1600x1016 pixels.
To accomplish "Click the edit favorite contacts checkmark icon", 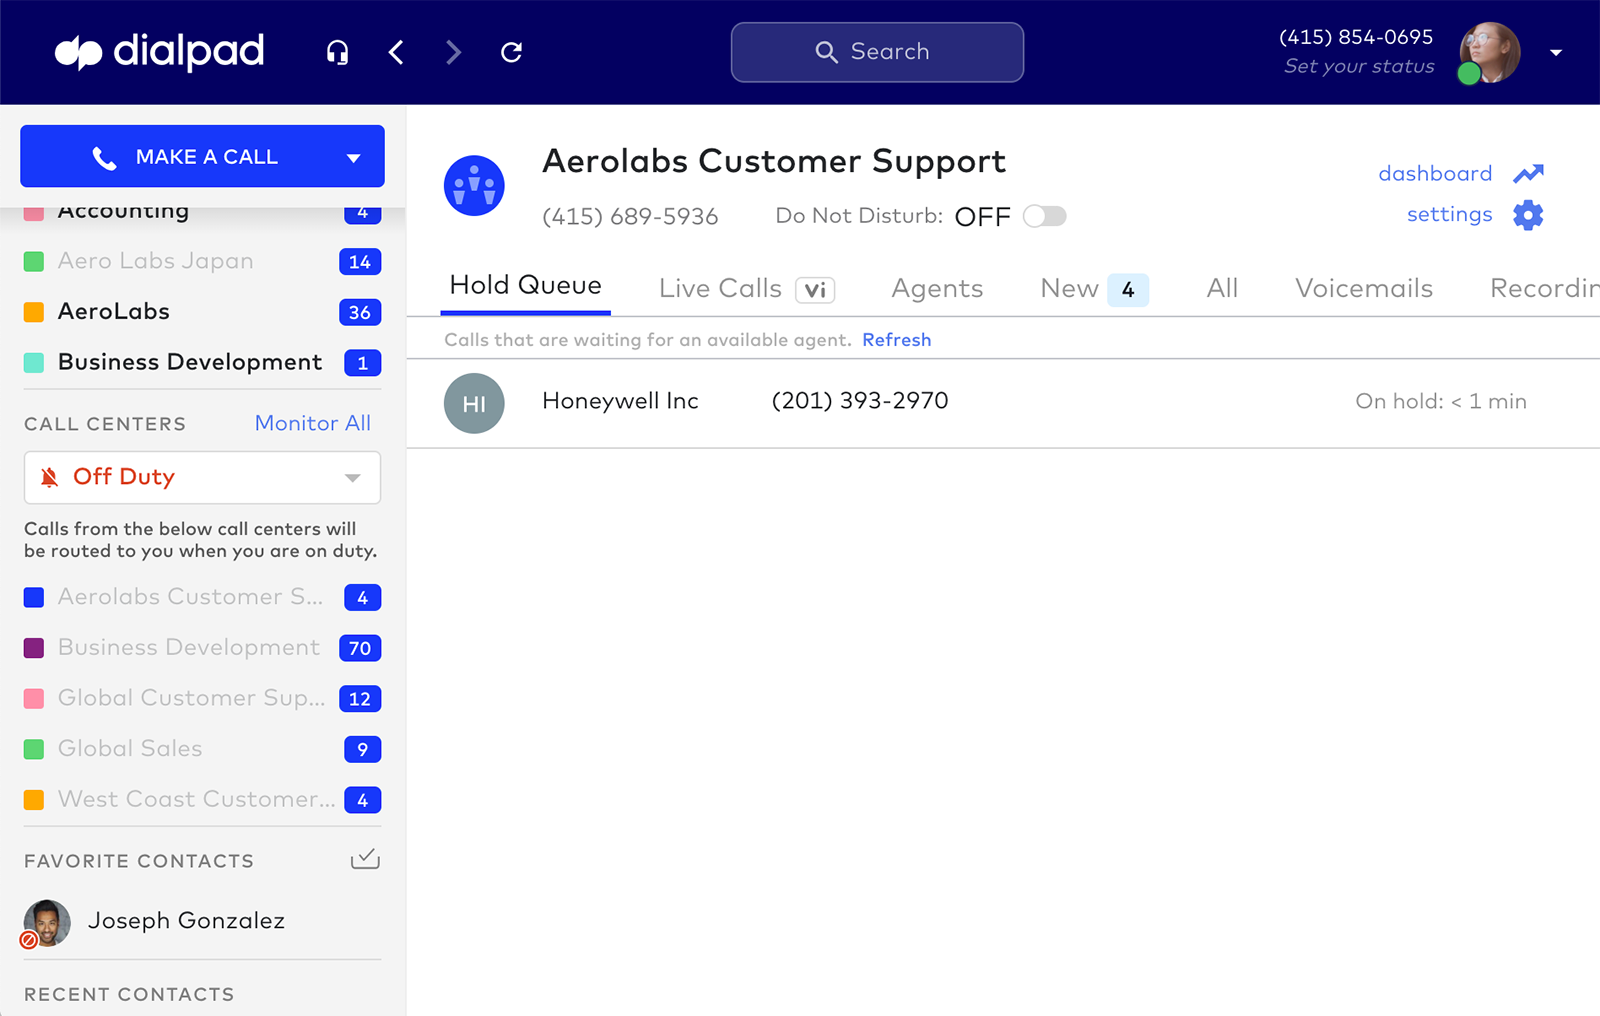I will pyautogui.click(x=365, y=859).
